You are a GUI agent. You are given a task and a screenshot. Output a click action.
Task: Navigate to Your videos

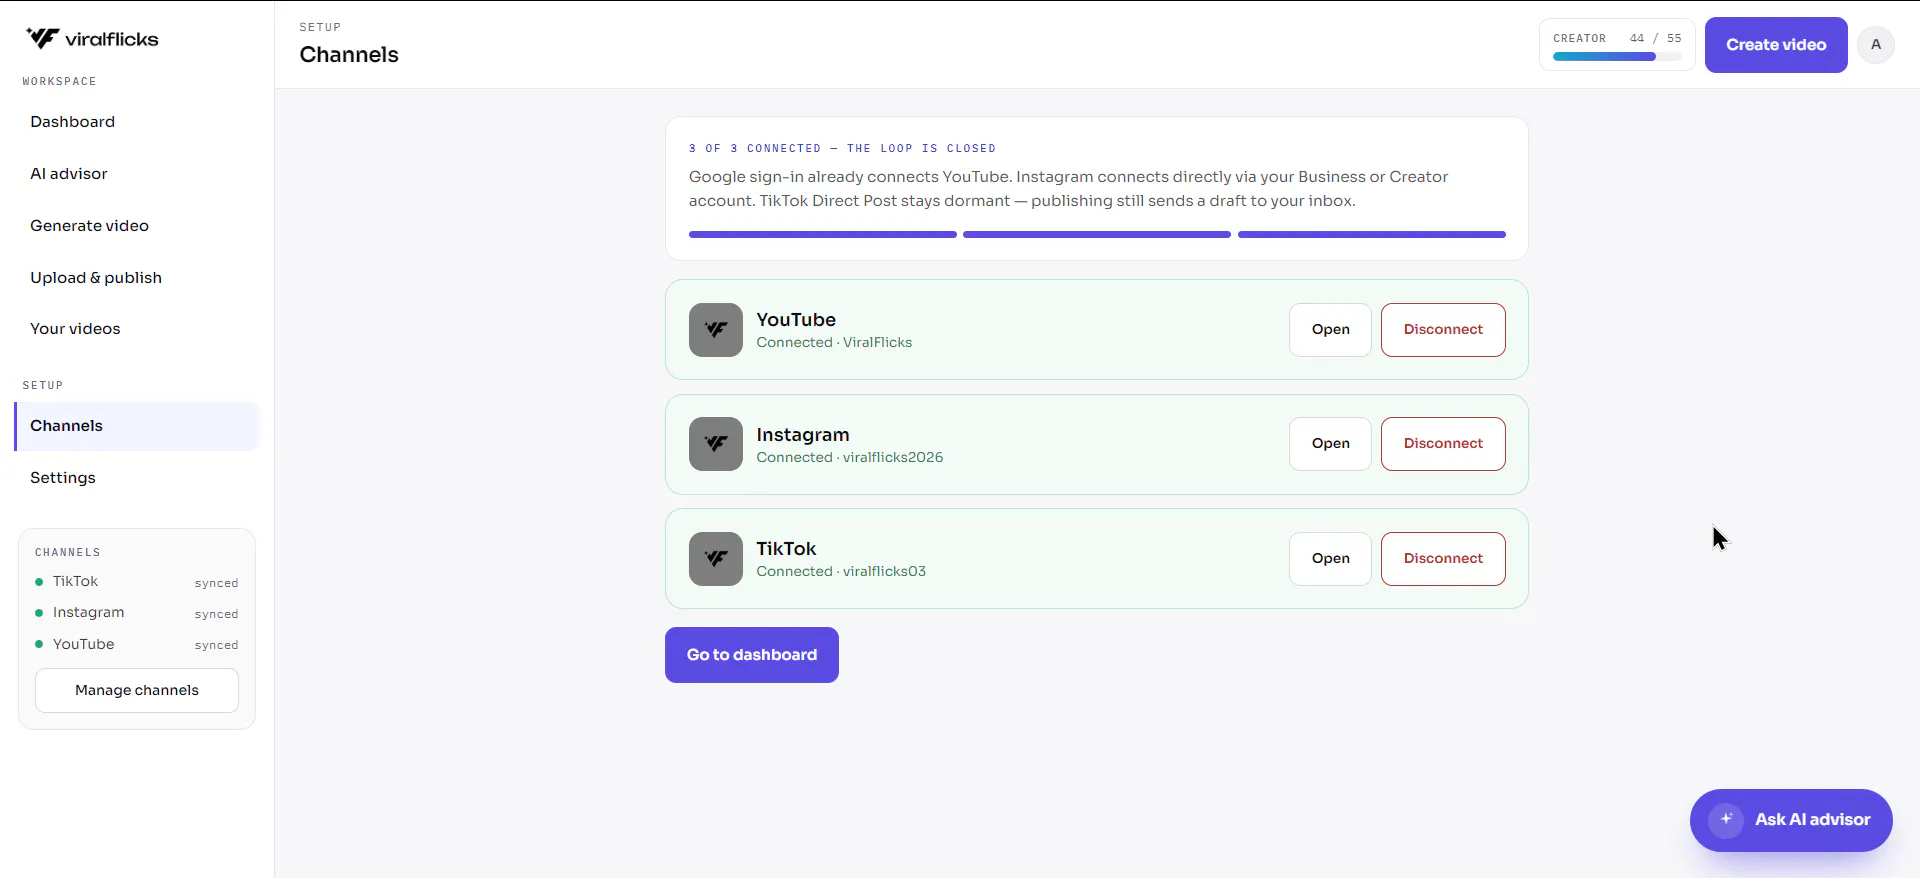tap(137, 329)
